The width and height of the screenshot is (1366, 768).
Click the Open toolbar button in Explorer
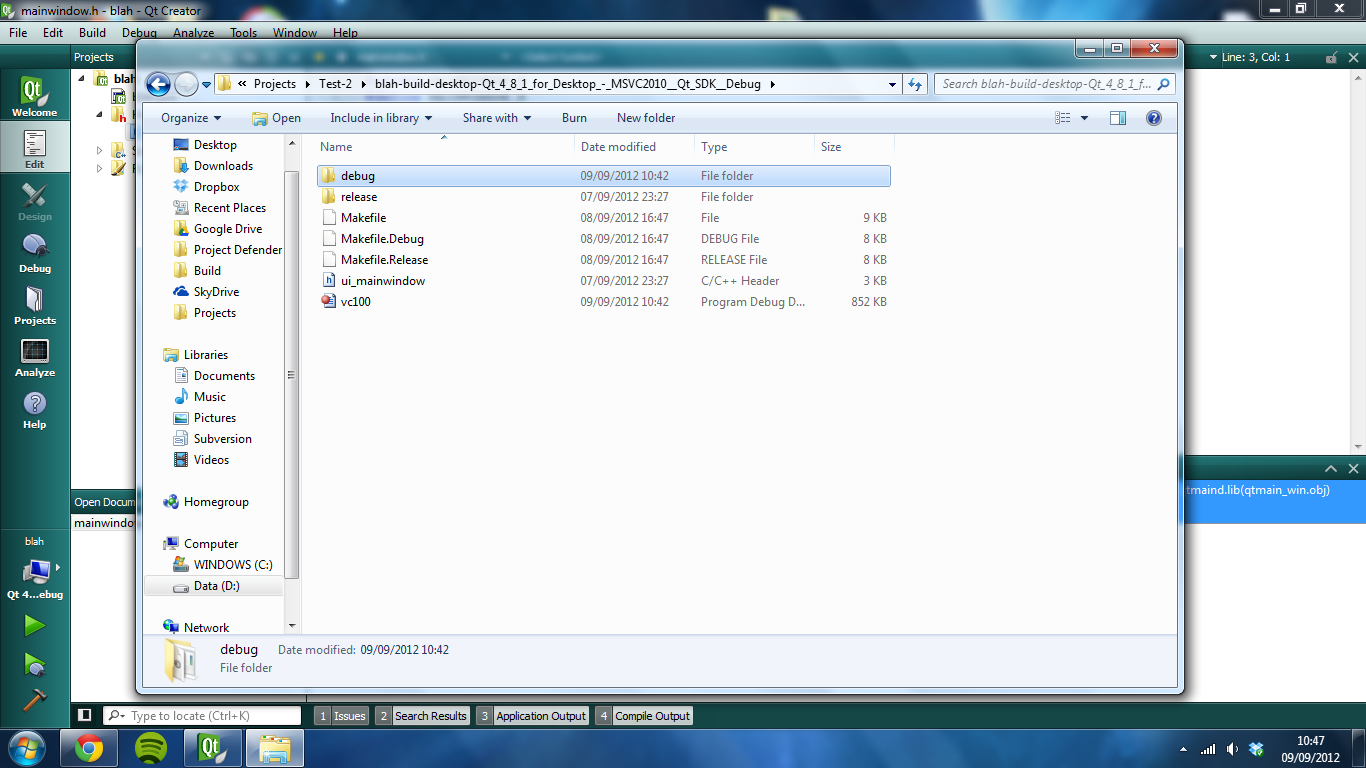pos(276,118)
